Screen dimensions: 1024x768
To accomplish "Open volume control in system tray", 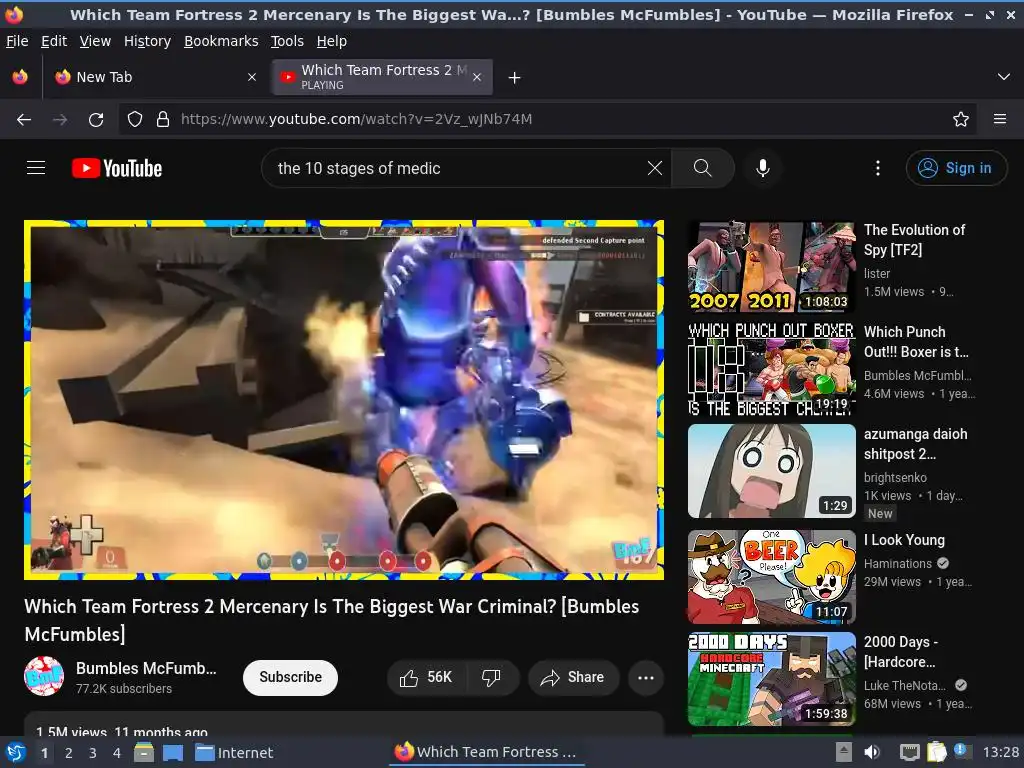I will (x=872, y=752).
